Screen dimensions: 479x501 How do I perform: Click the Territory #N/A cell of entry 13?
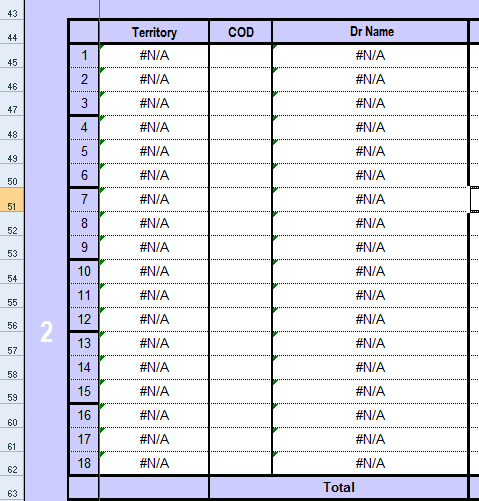(x=154, y=343)
